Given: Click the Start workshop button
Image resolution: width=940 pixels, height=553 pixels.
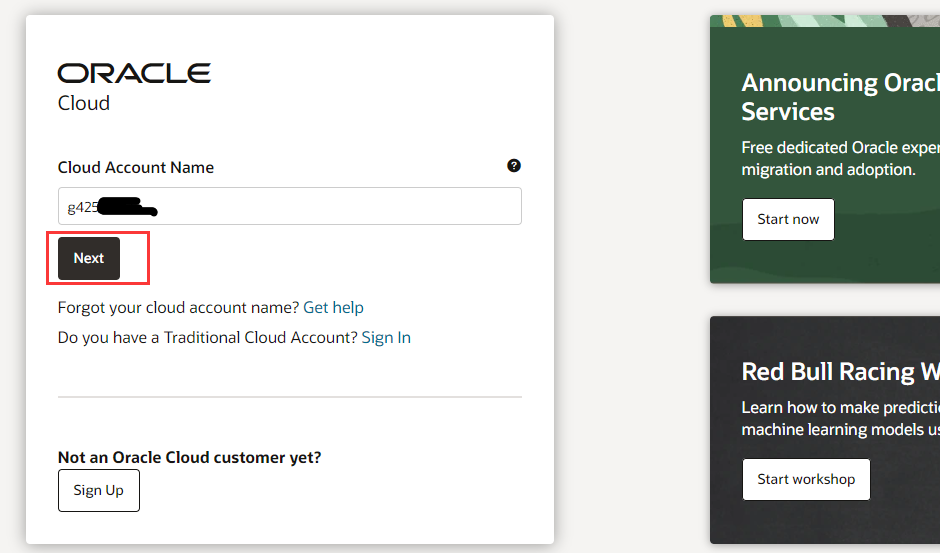Looking at the screenshot, I should [806, 479].
